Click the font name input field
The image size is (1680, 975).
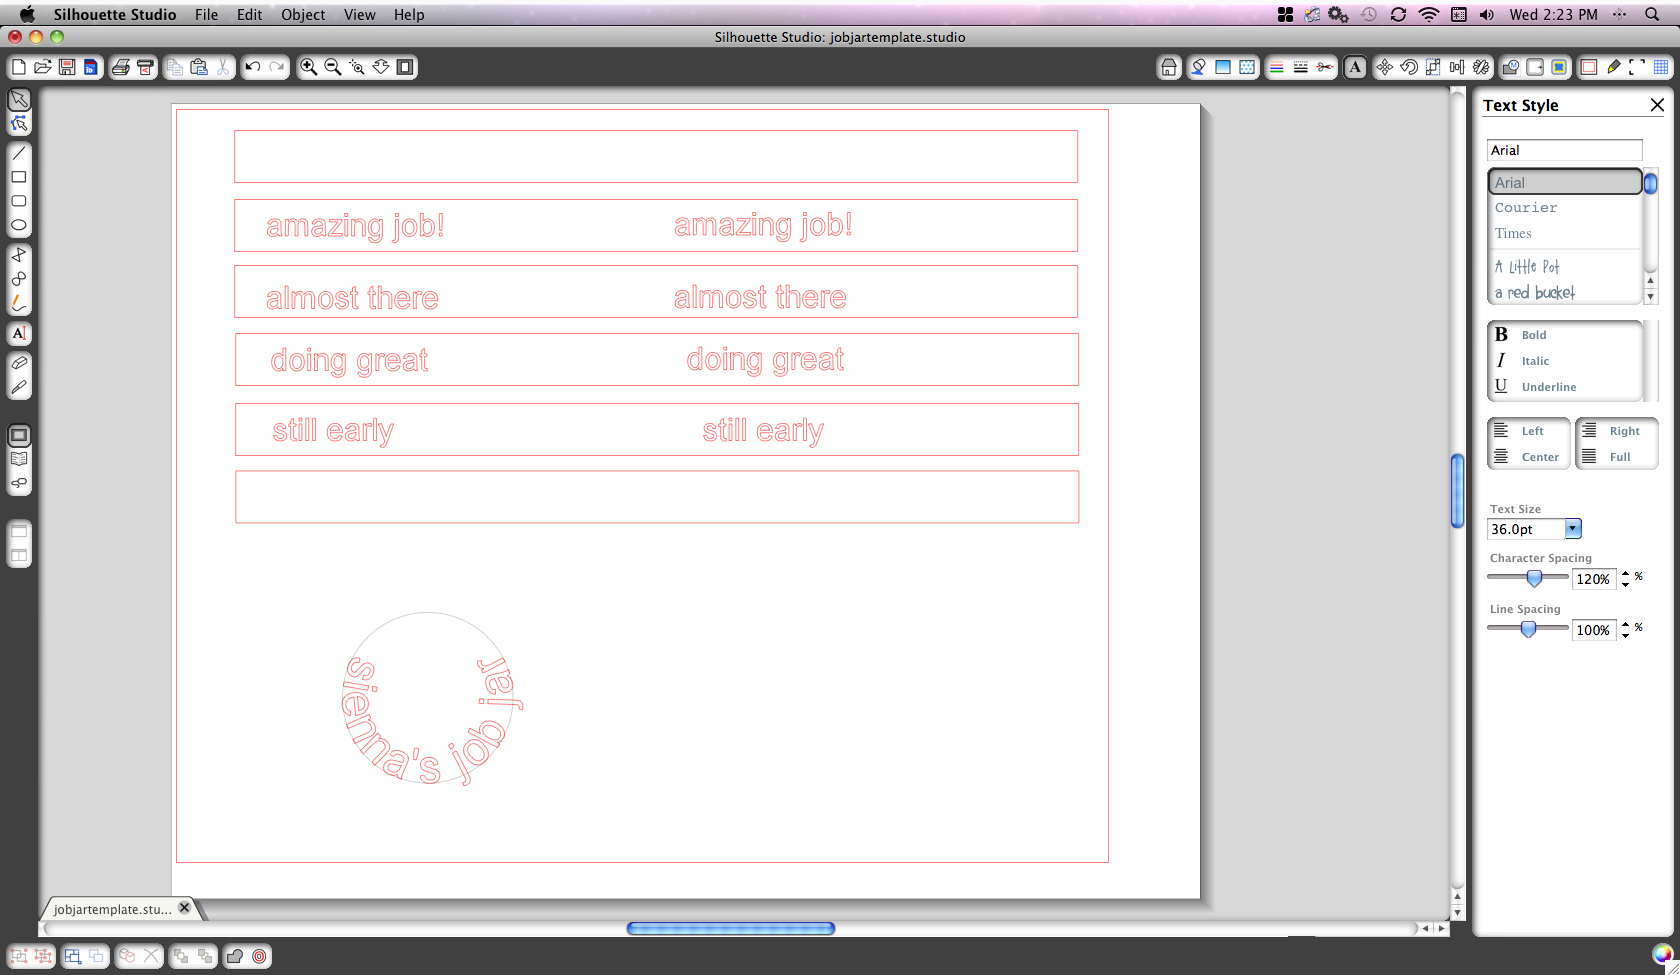click(1564, 150)
